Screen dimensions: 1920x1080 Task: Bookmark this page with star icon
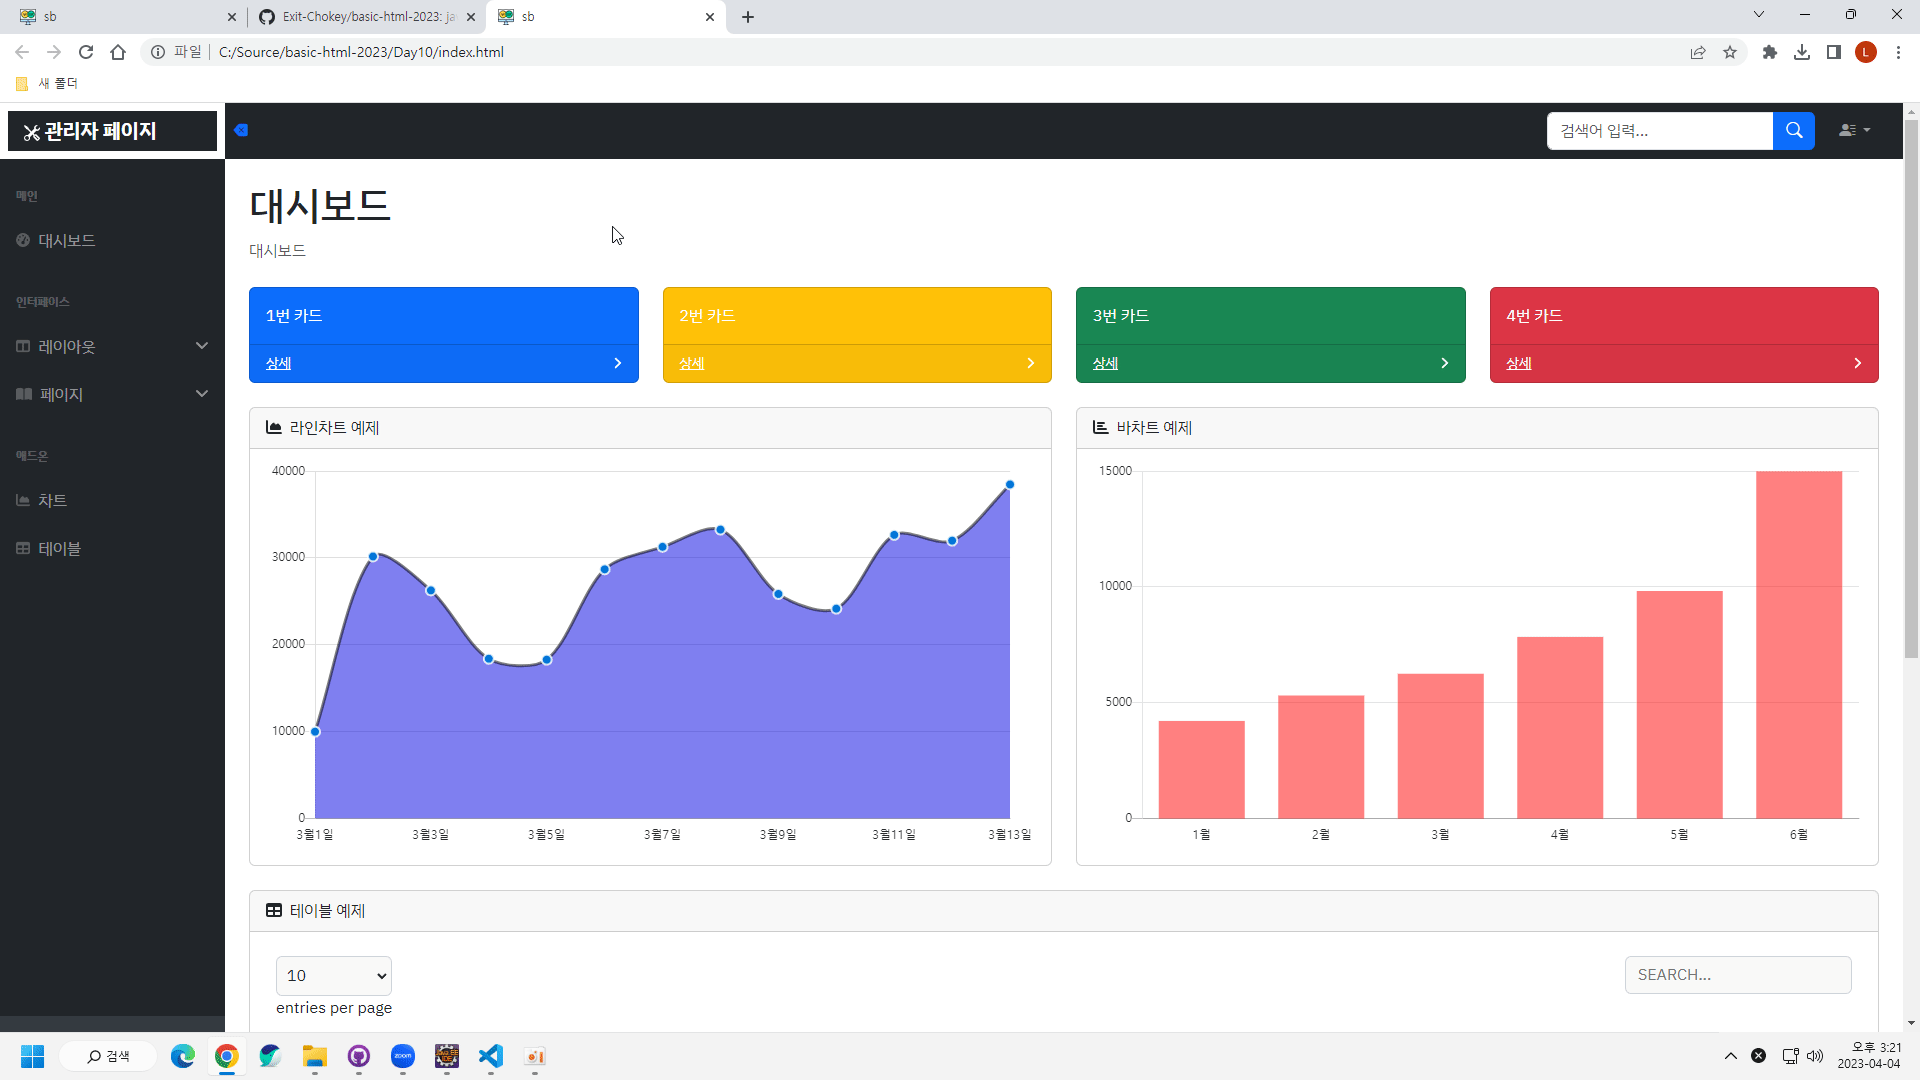pyautogui.click(x=1730, y=52)
